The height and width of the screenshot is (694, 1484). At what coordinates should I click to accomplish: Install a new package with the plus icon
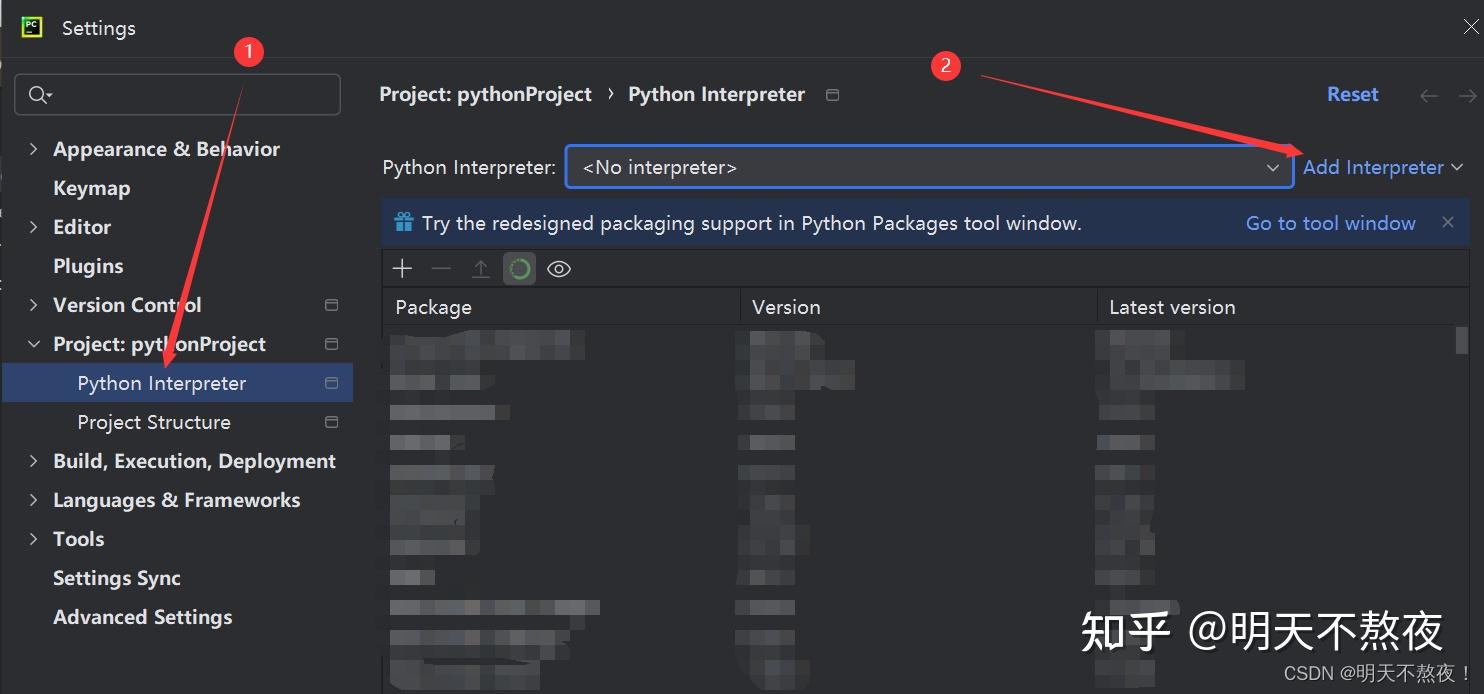coord(402,268)
